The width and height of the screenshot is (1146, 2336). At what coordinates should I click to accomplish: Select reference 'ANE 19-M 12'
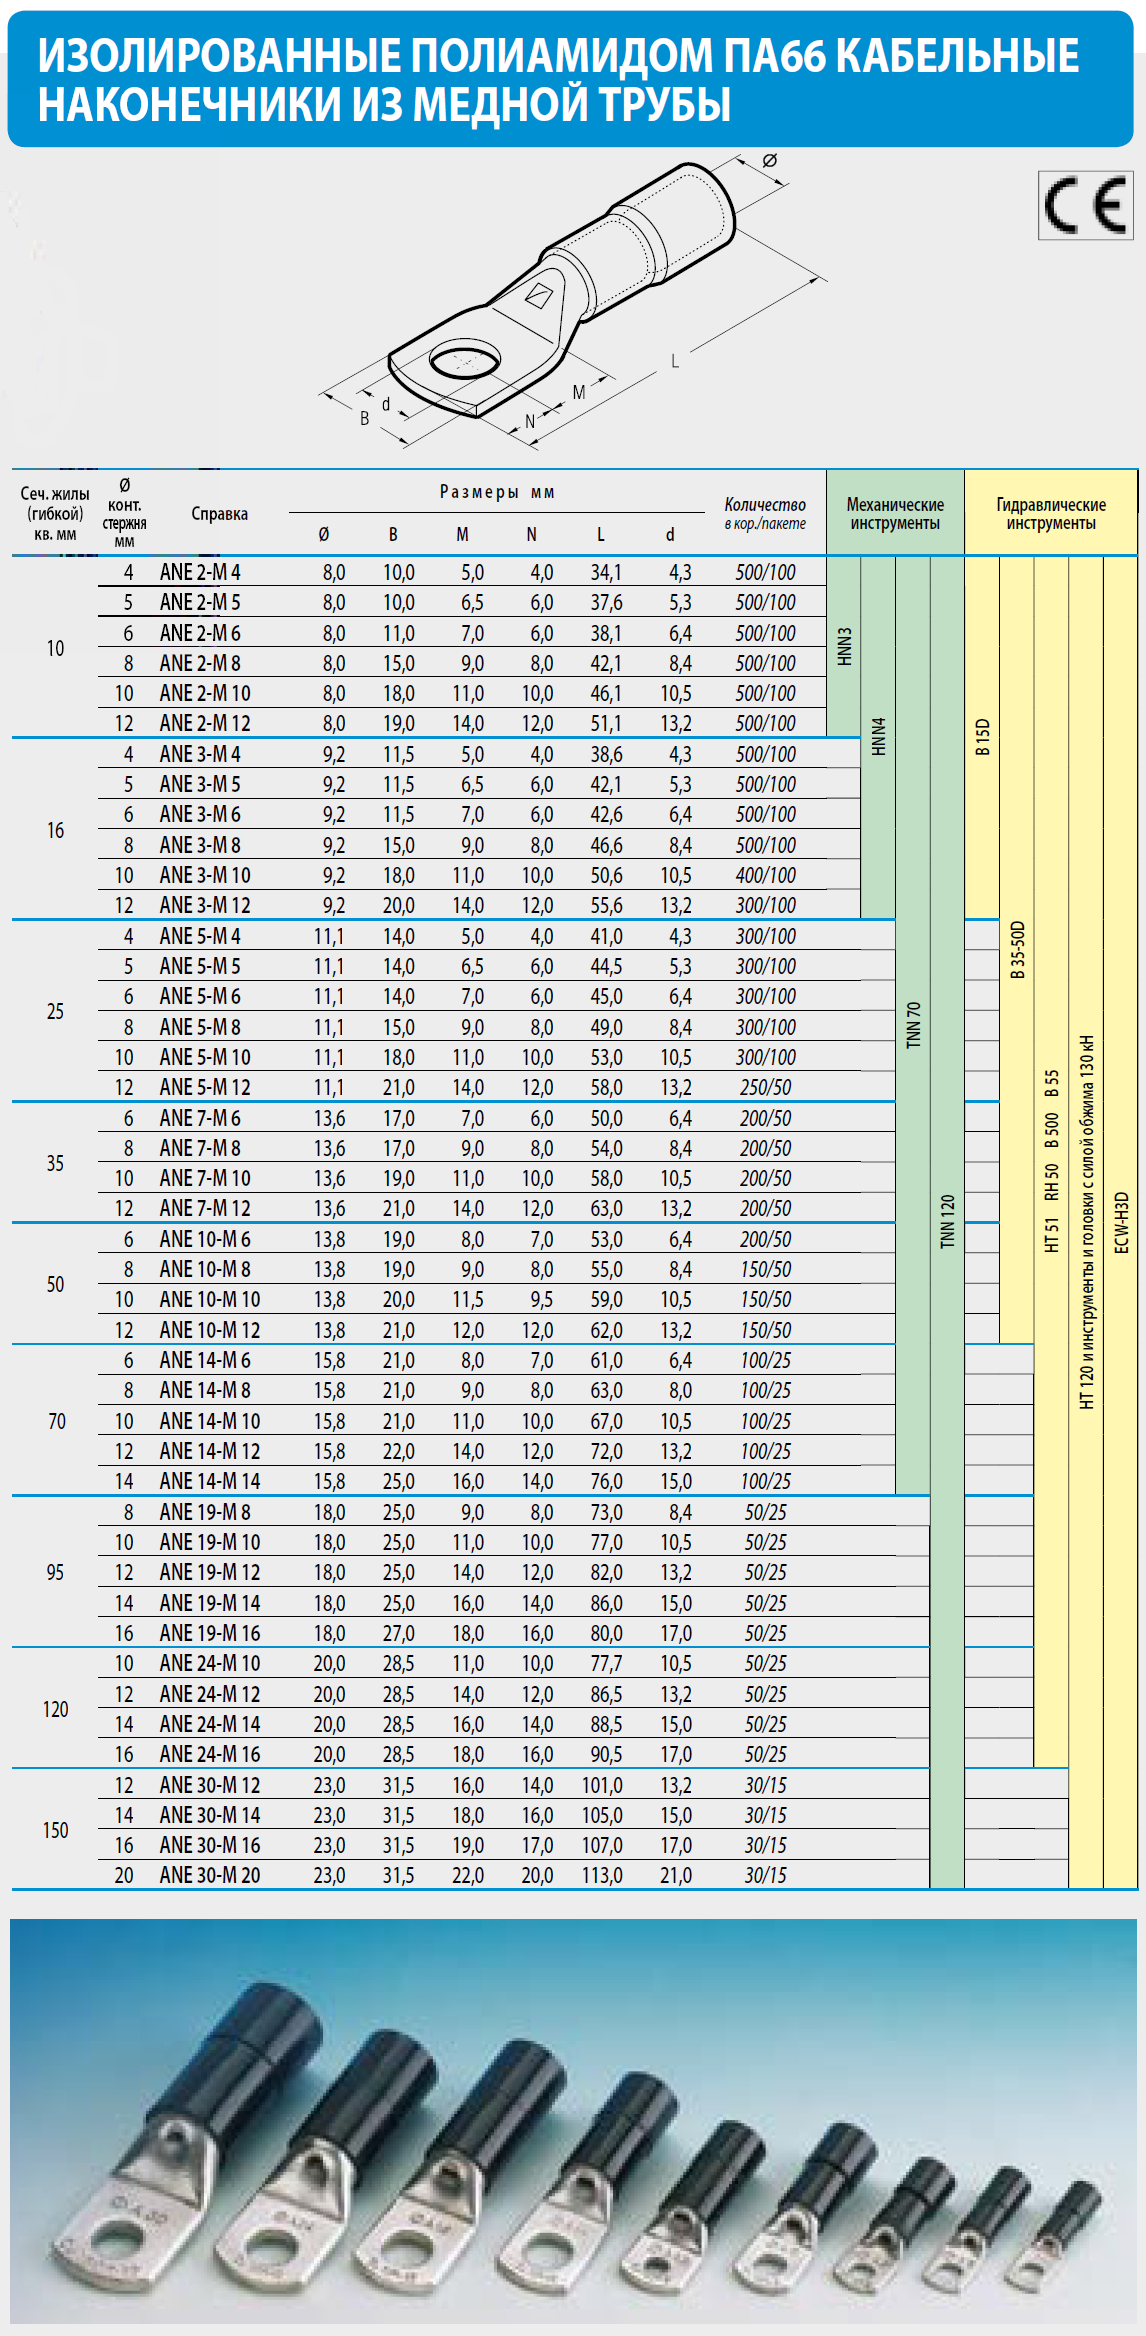210,1572
